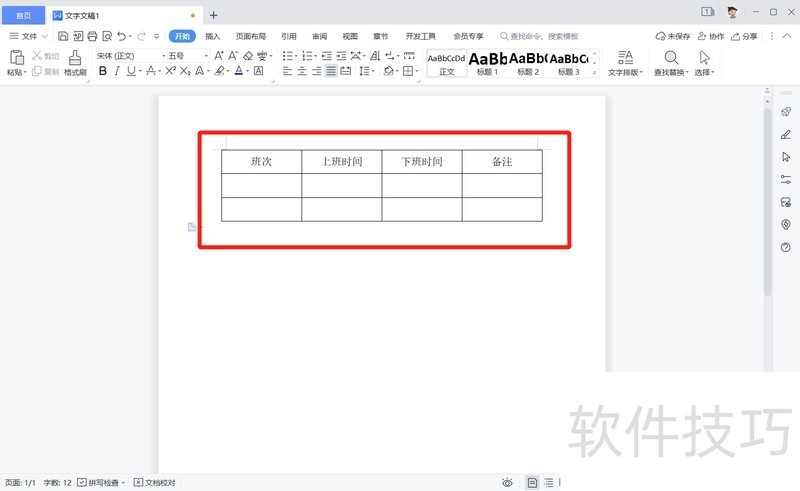Switch to Page Layout (页面布局) tab

click(251, 36)
